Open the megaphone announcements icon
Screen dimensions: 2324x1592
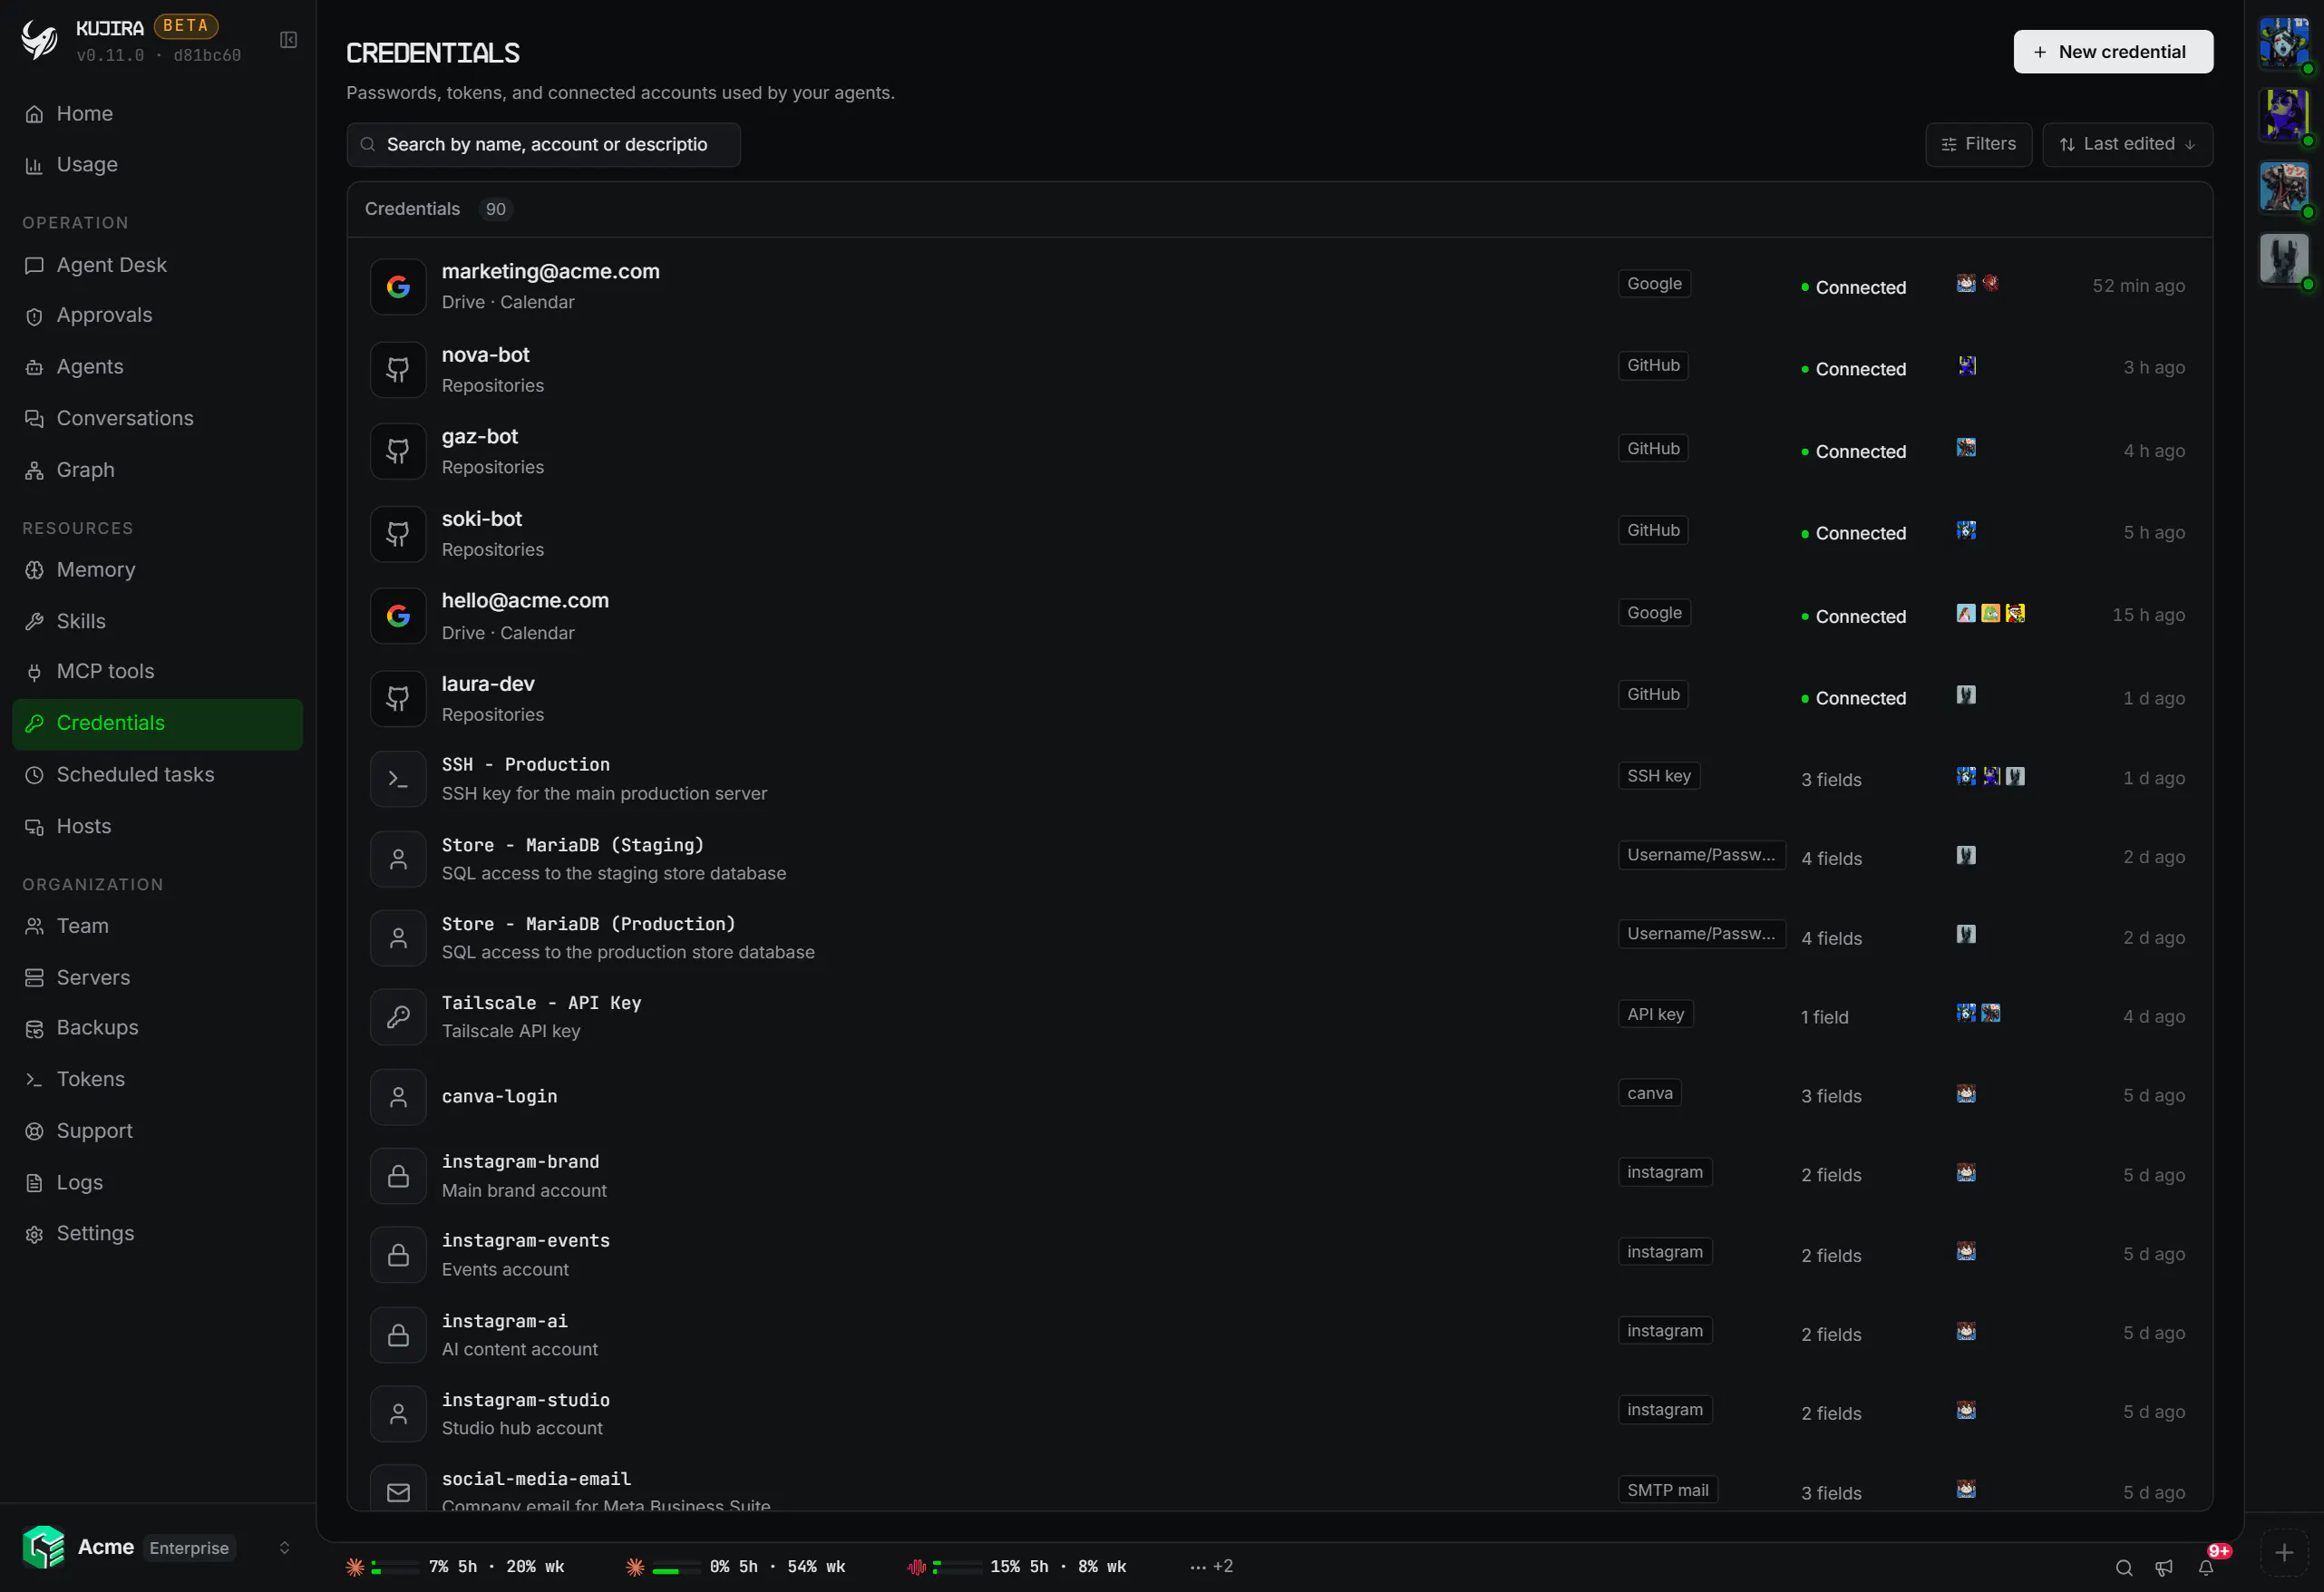pyautogui.click(x=2164, y=1567)
